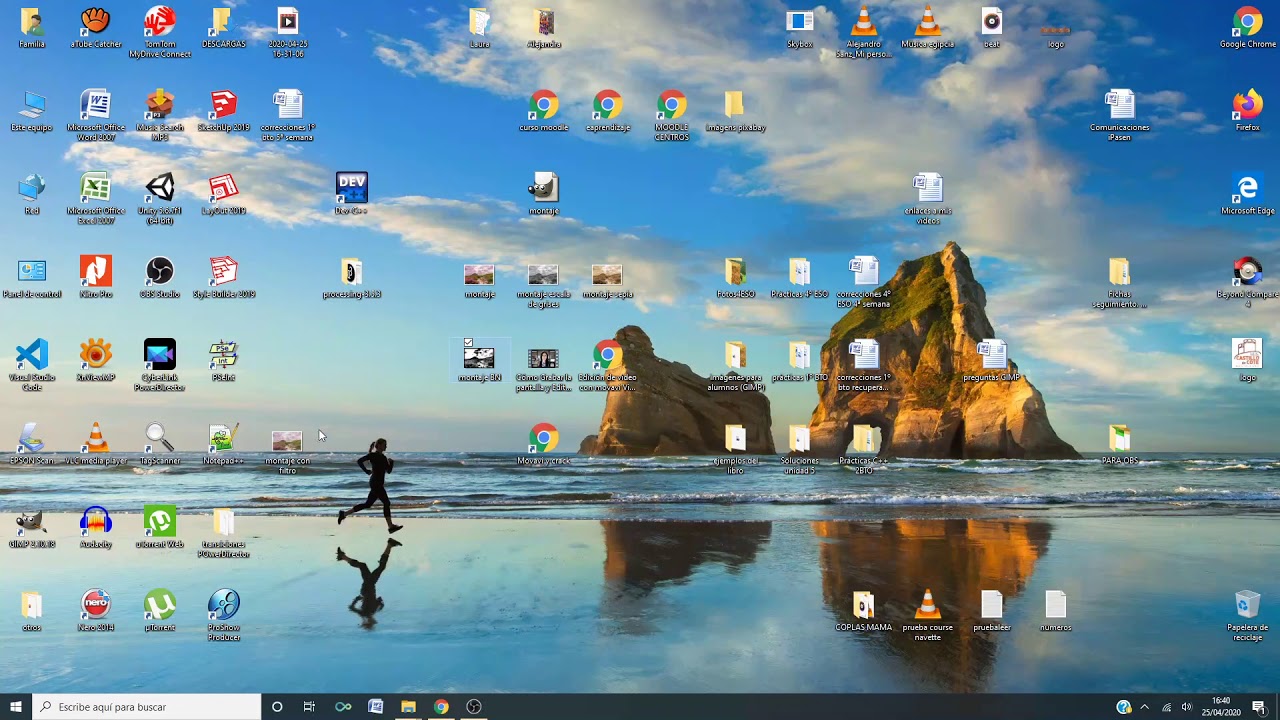The width and height of the screenshot is (1280, 720).
Task: Uncheck the montaje BN selection checkbox
Action: (x=468, y=343)
